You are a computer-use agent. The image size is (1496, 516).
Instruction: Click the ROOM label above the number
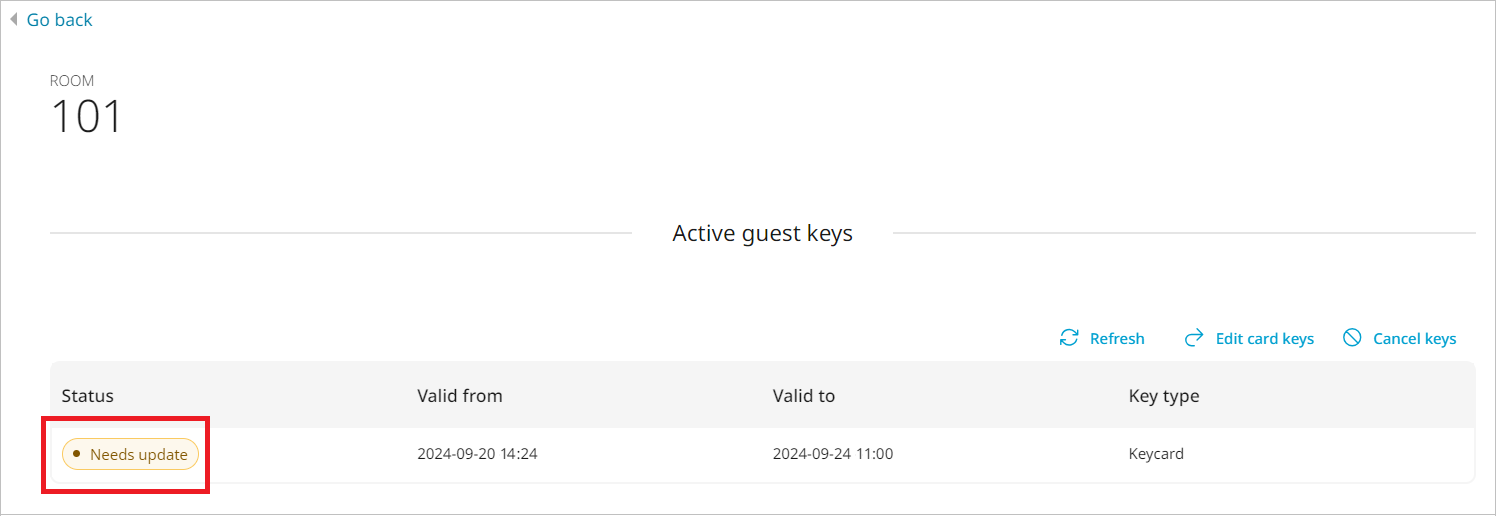pos(72,81)
